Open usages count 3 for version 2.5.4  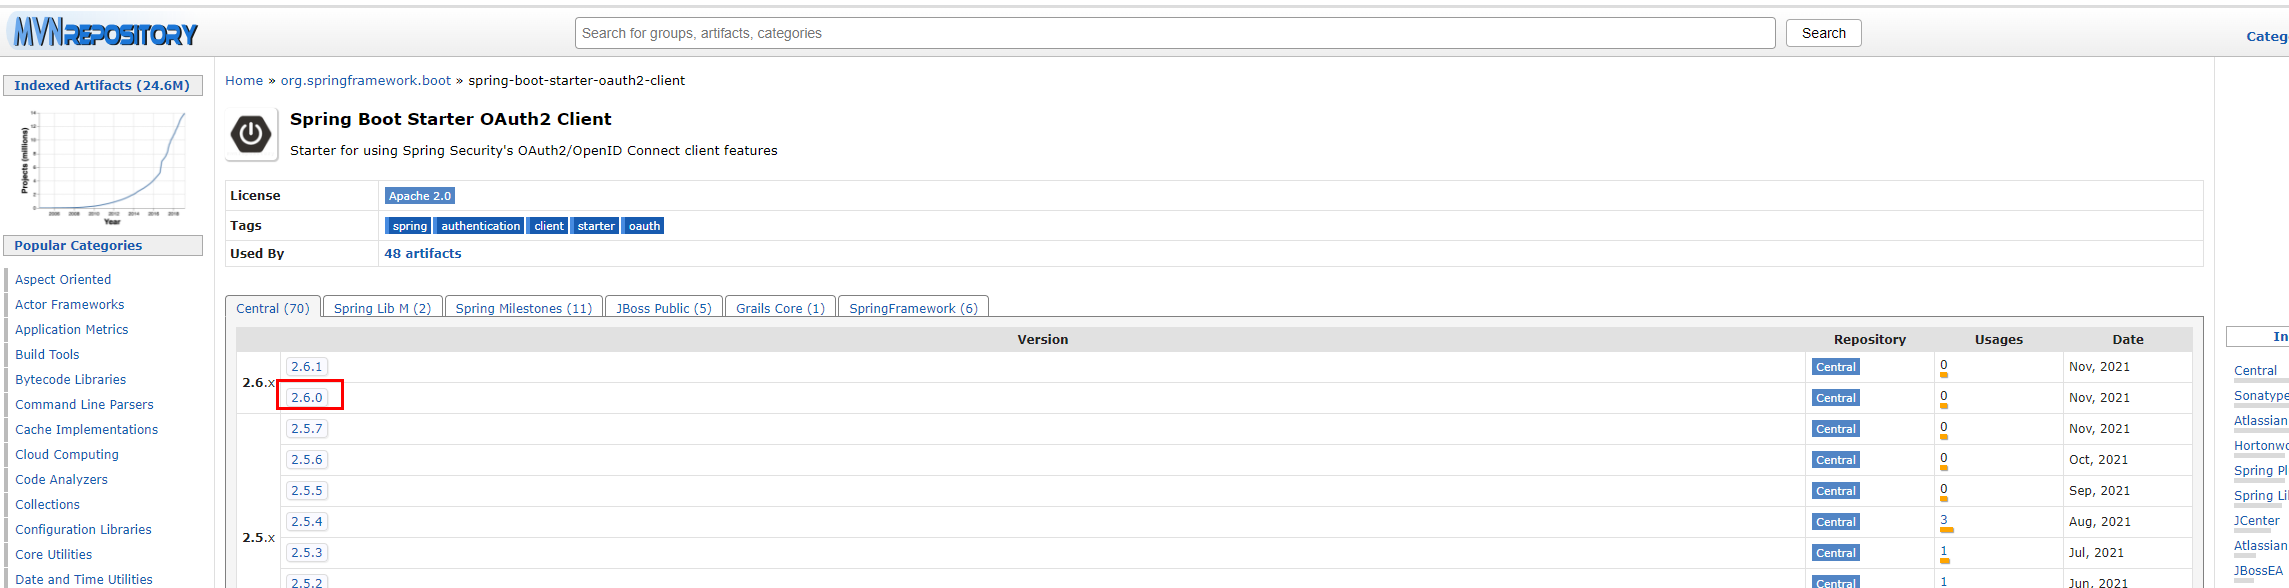[1944, 520]
